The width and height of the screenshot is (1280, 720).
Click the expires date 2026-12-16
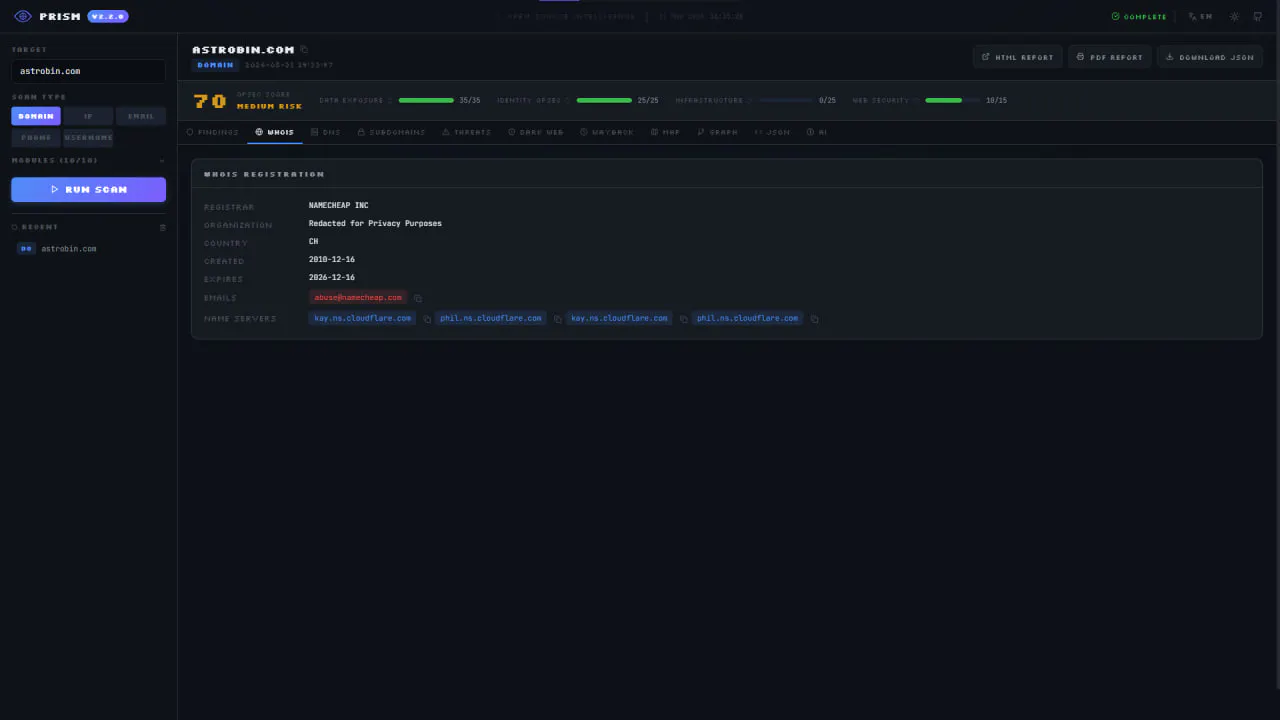pyautogui.click(x=332, y=278)
